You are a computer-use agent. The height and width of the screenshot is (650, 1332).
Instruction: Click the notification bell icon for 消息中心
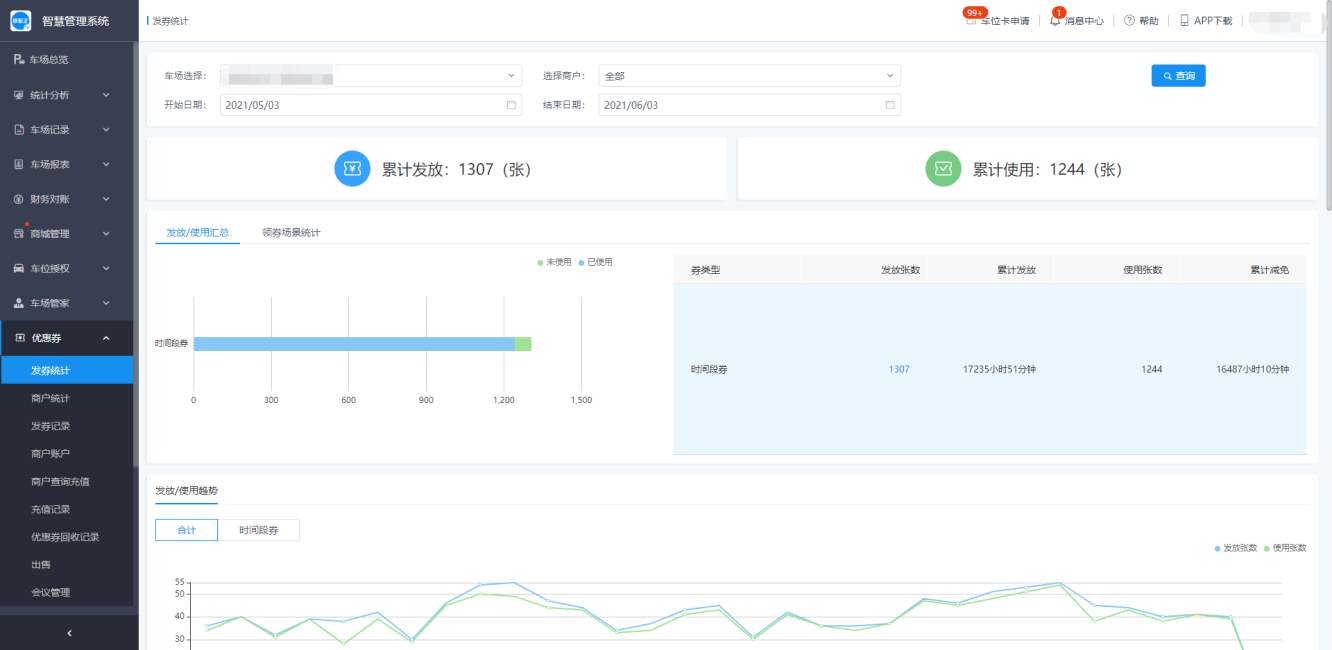(x=1055, y=21)
